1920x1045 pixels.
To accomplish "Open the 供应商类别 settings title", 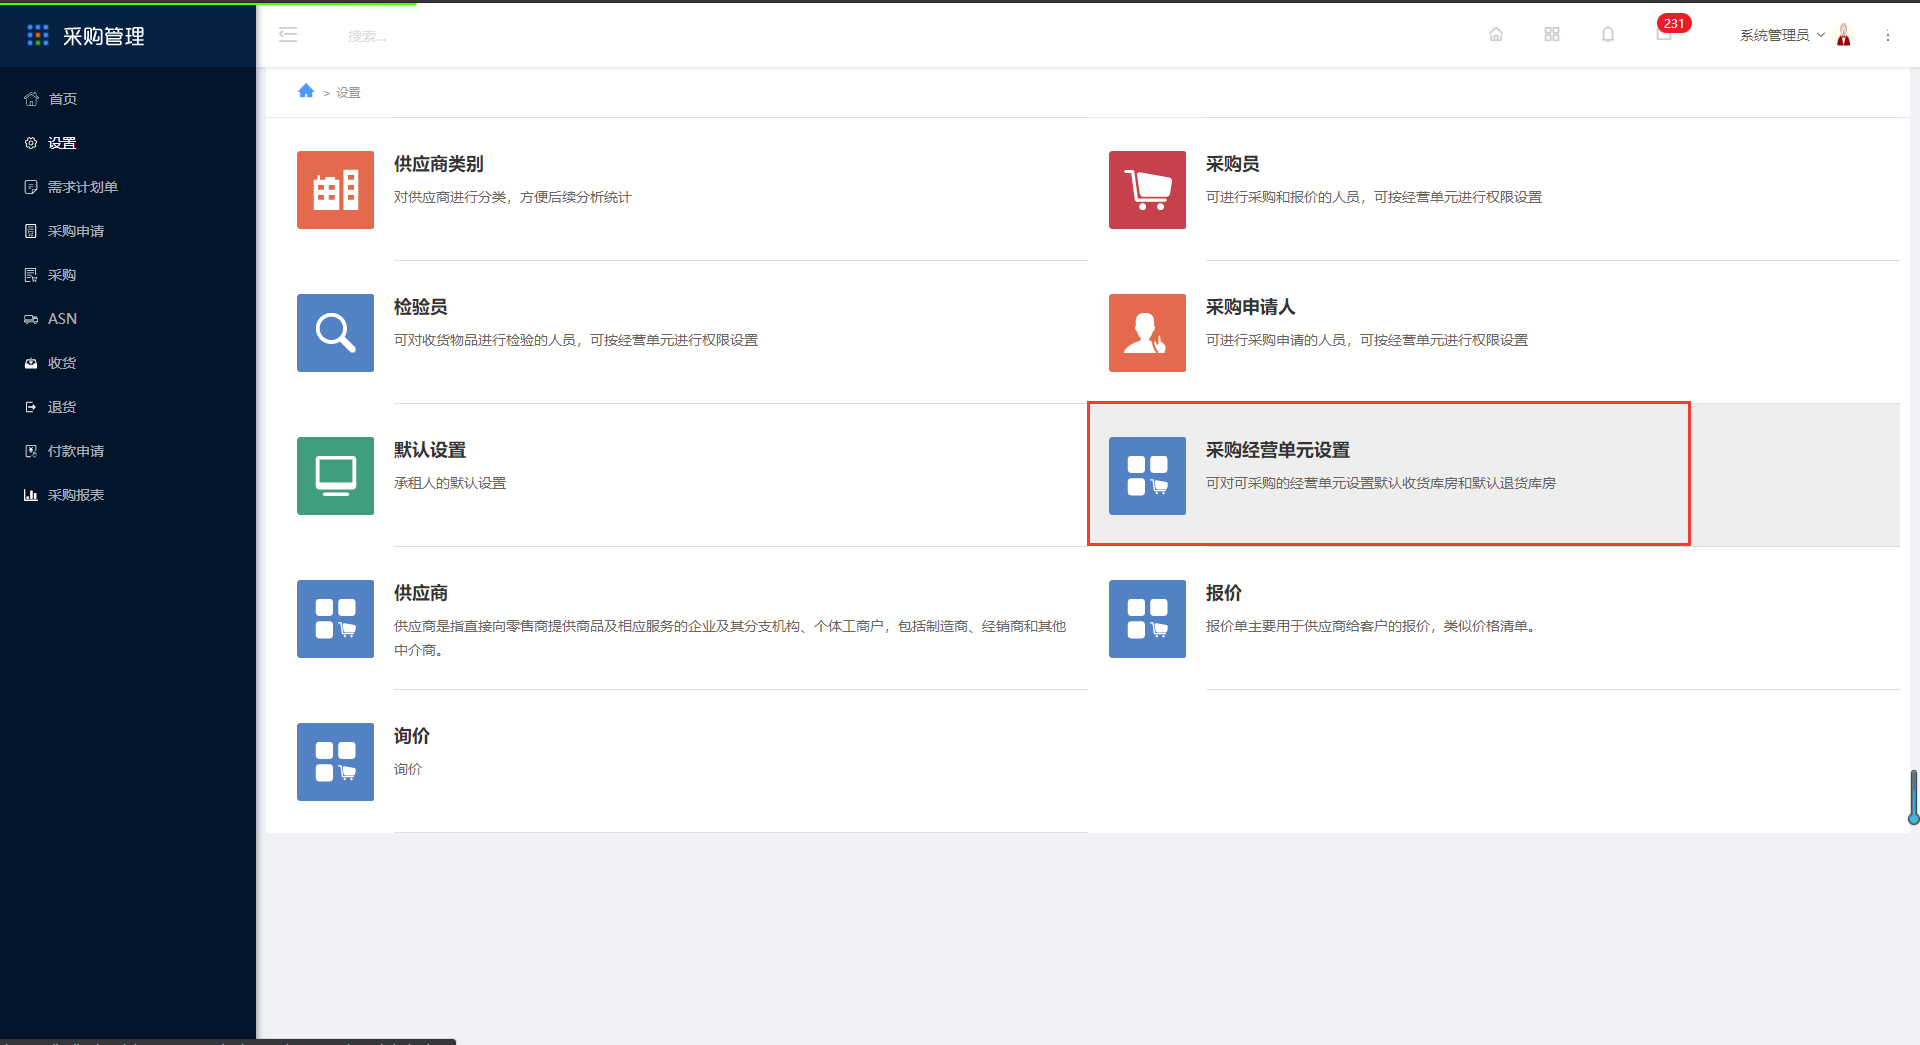I will [x=438, y=164].
